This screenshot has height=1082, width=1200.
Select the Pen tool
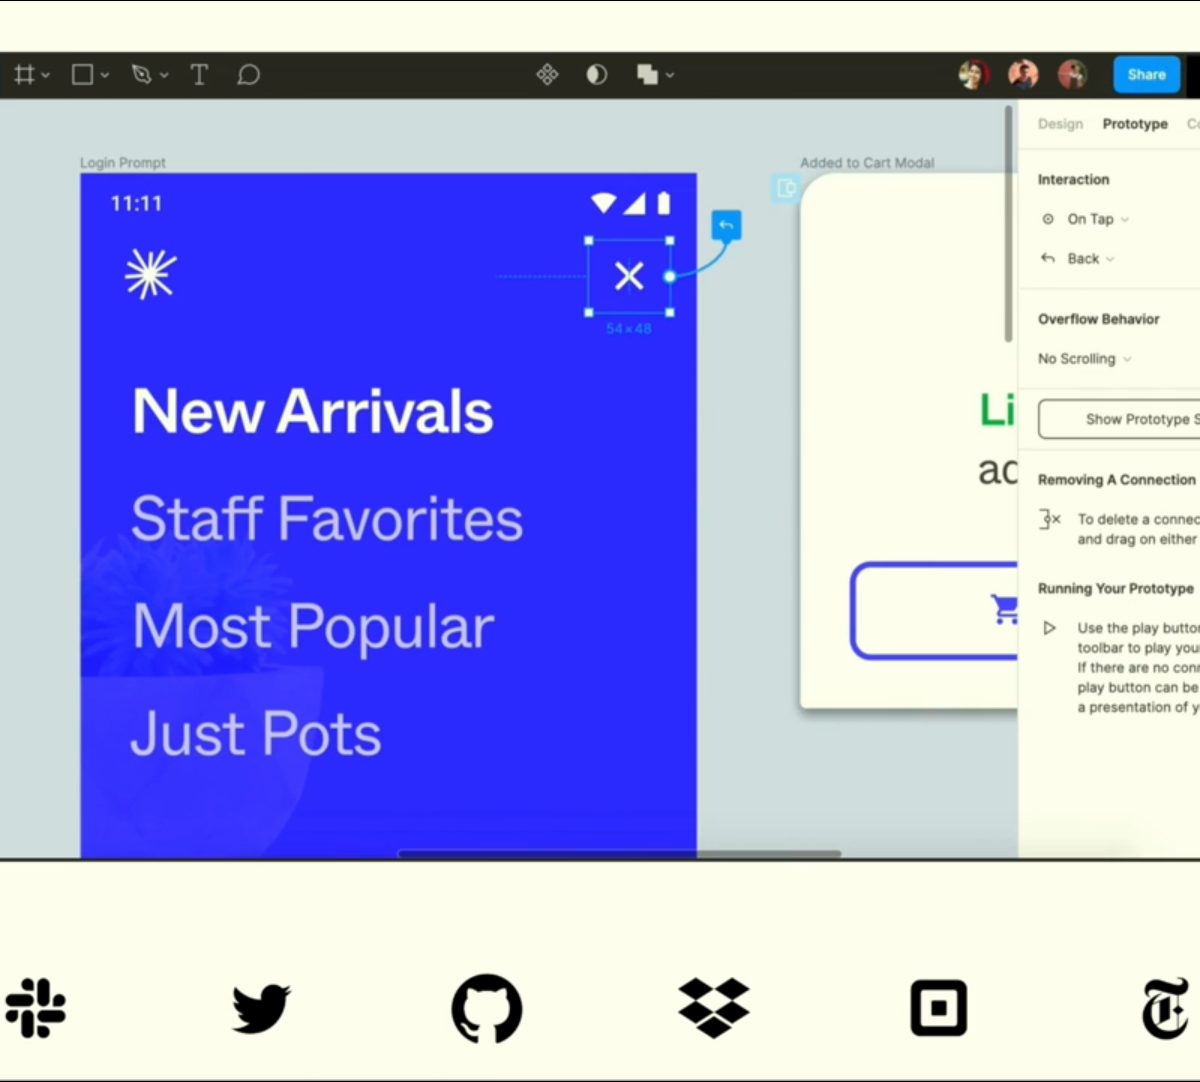pyautogui.click(x=141, y=75)
